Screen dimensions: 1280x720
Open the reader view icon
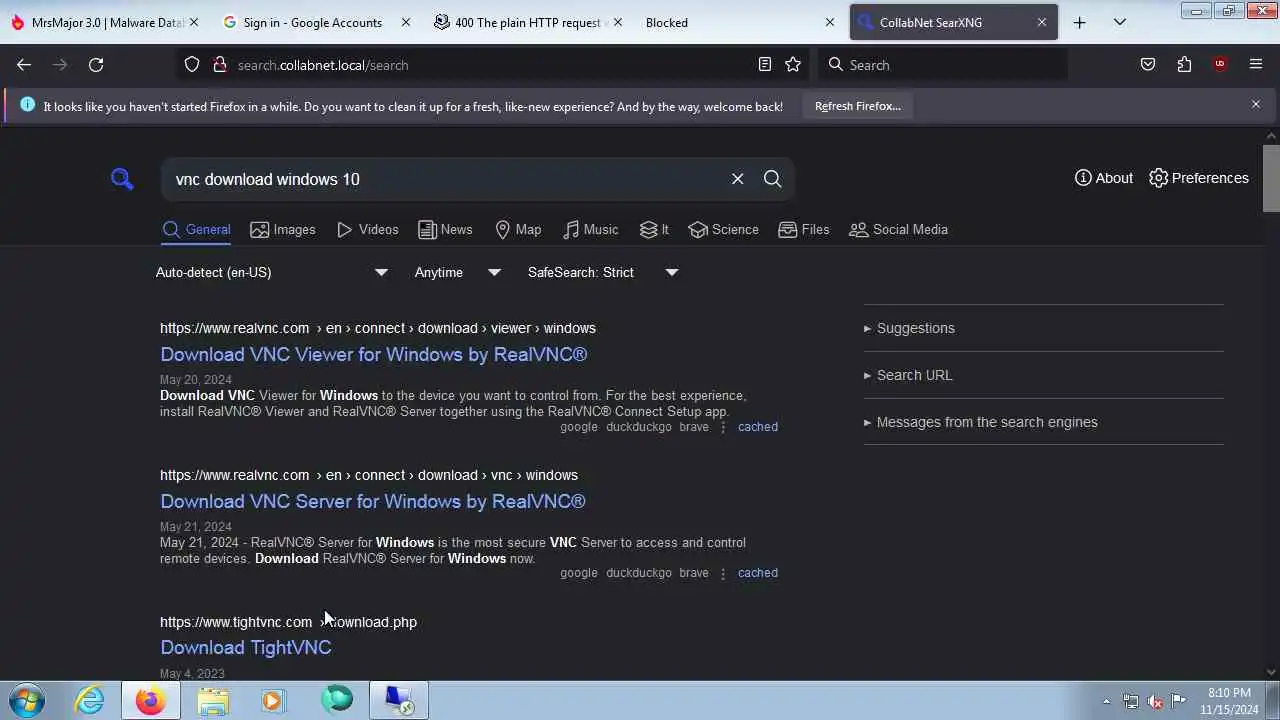pyautogui.click(x=765, y=65)
